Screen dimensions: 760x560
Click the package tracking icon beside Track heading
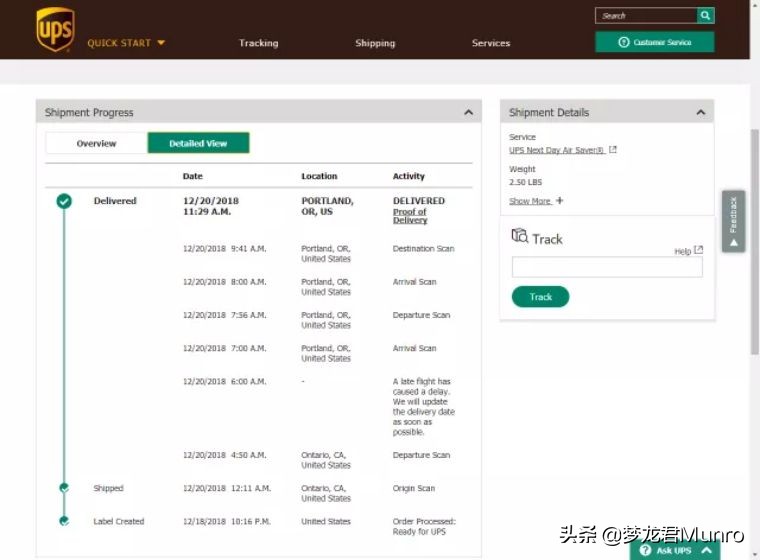pos(520,236)
